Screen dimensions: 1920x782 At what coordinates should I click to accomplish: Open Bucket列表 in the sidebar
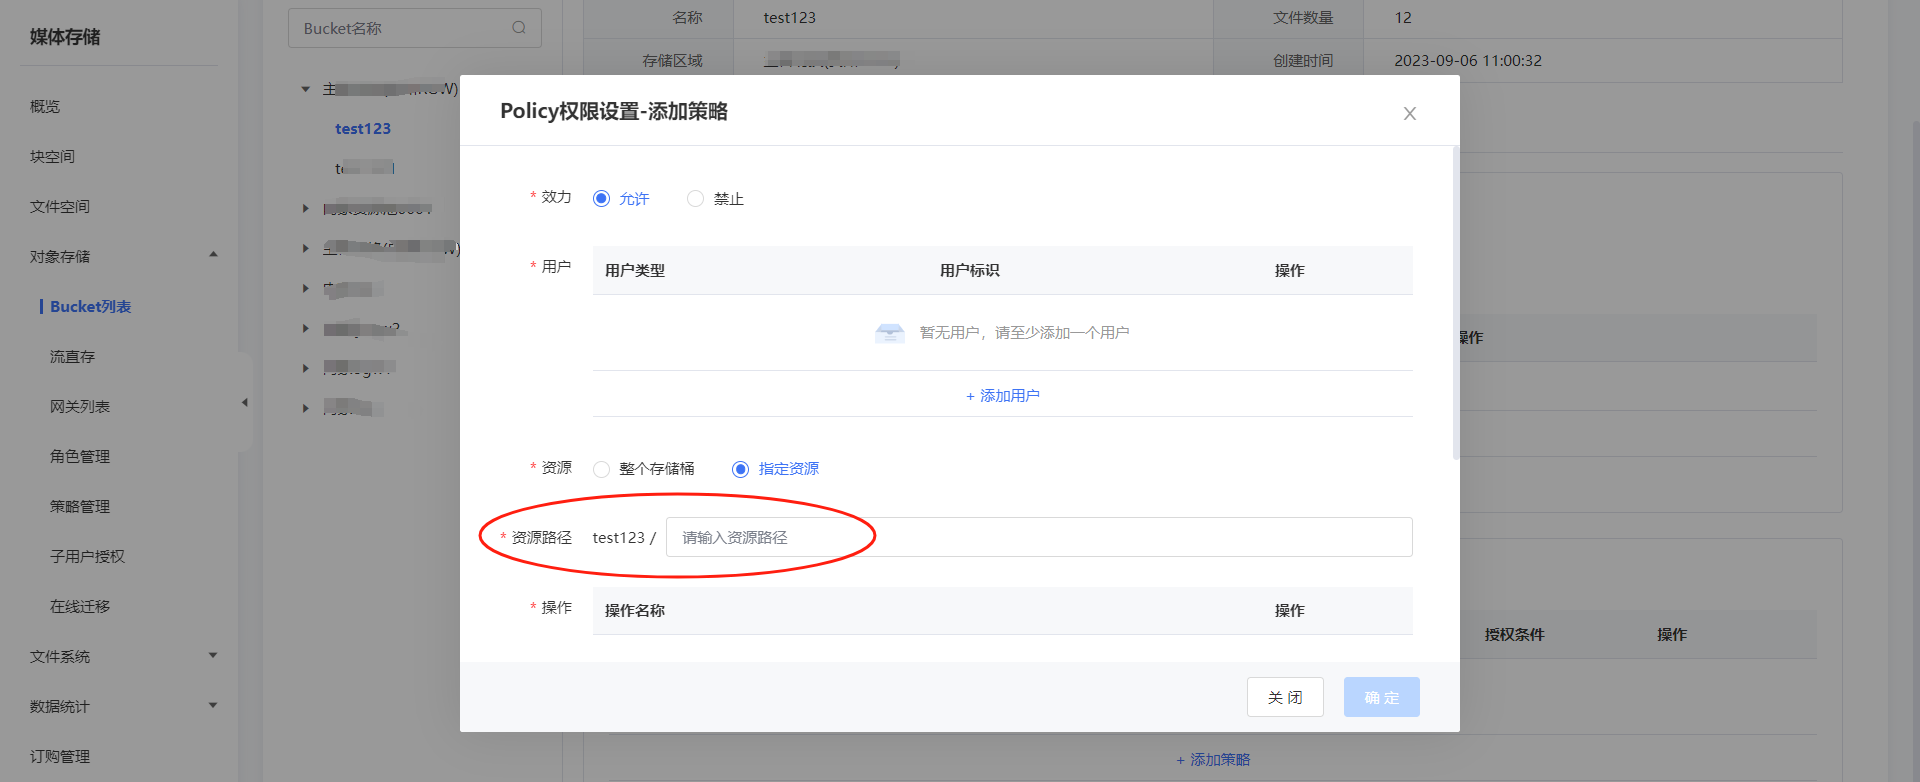(x=90, y=307)
